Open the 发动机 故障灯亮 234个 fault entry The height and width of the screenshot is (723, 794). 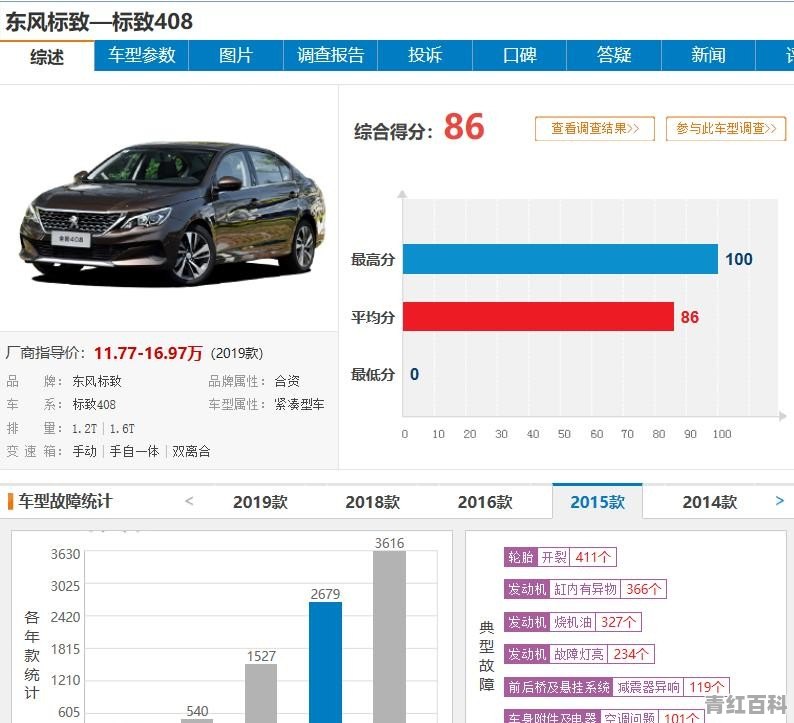579,654
